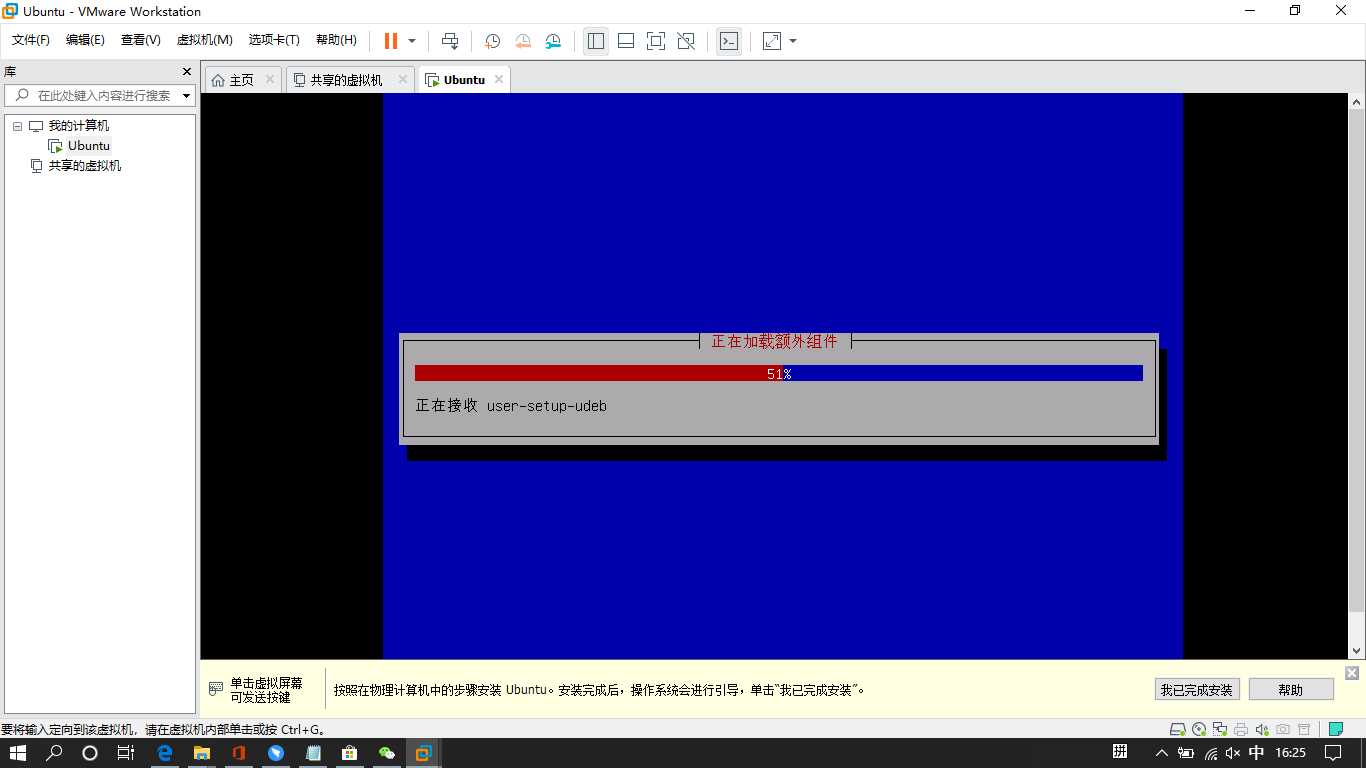
Task: Close the yellow installation hint bar
Action: [x=1352, y=673]
